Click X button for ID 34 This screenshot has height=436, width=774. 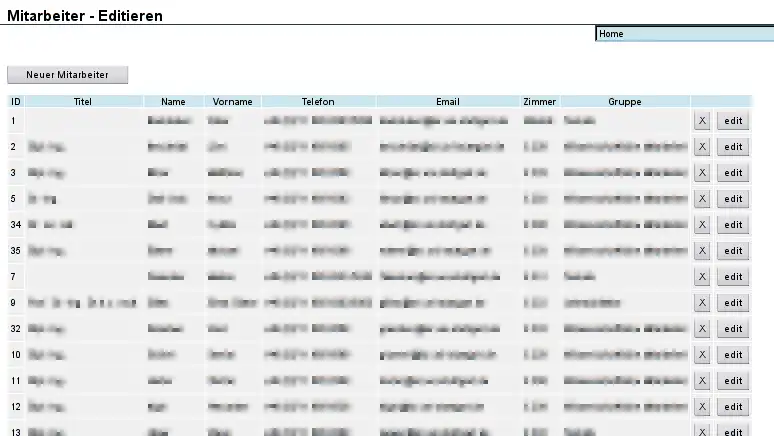click(x=702, y=225)
